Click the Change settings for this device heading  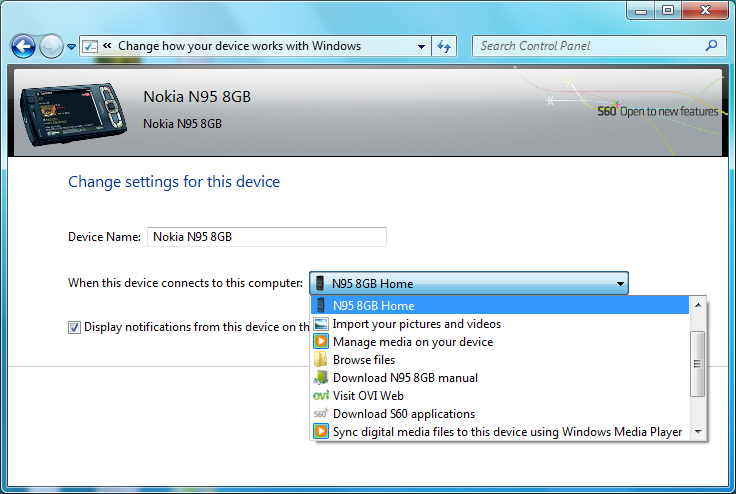[174, 182]
